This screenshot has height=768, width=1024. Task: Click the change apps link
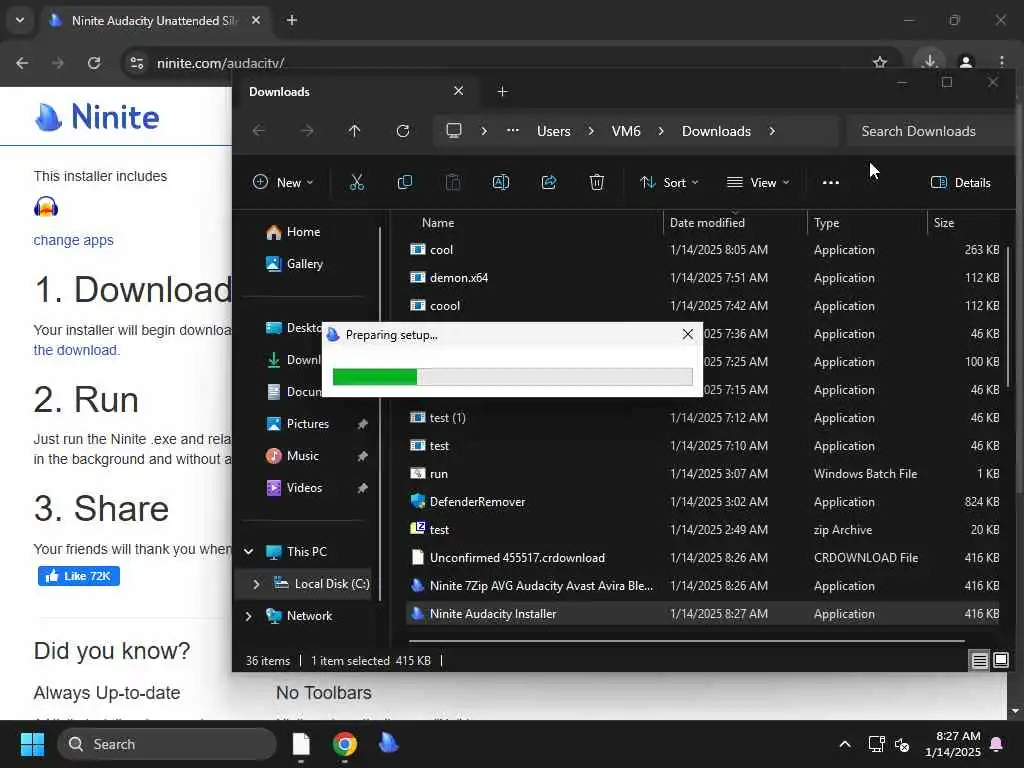(73, 240)
